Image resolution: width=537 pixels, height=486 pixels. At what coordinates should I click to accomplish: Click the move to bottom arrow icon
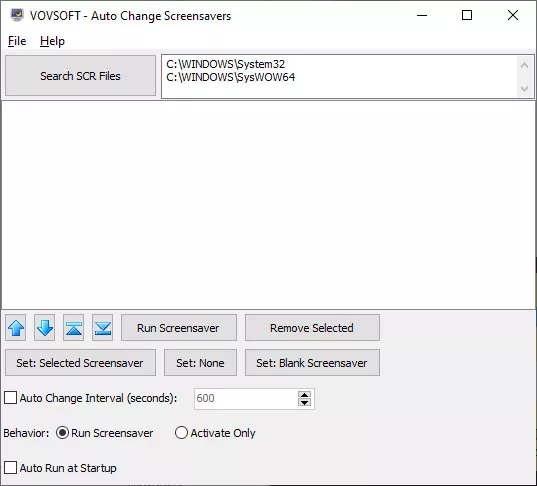click(102, 328)
